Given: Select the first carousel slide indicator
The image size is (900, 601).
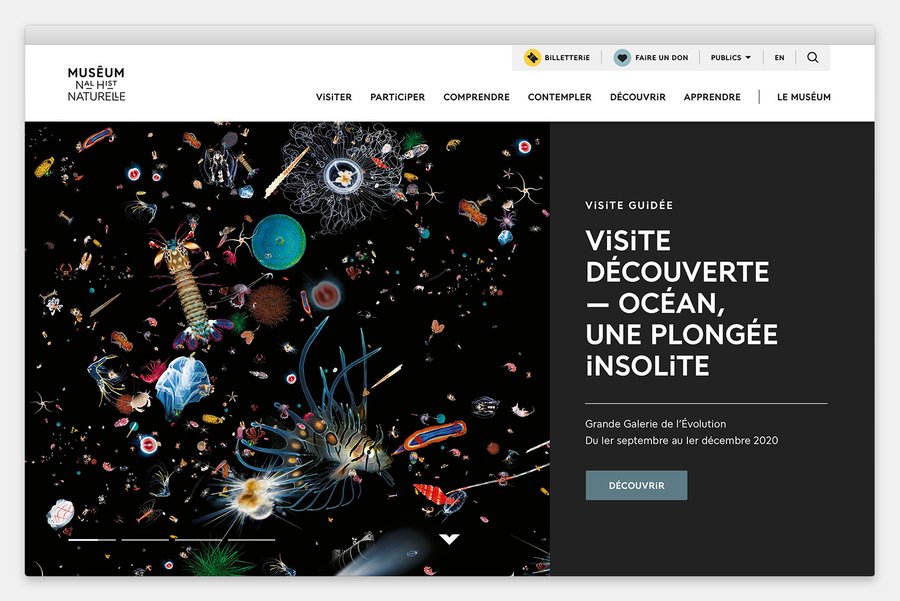Looking at the screenshot, I should pos(92,540).
